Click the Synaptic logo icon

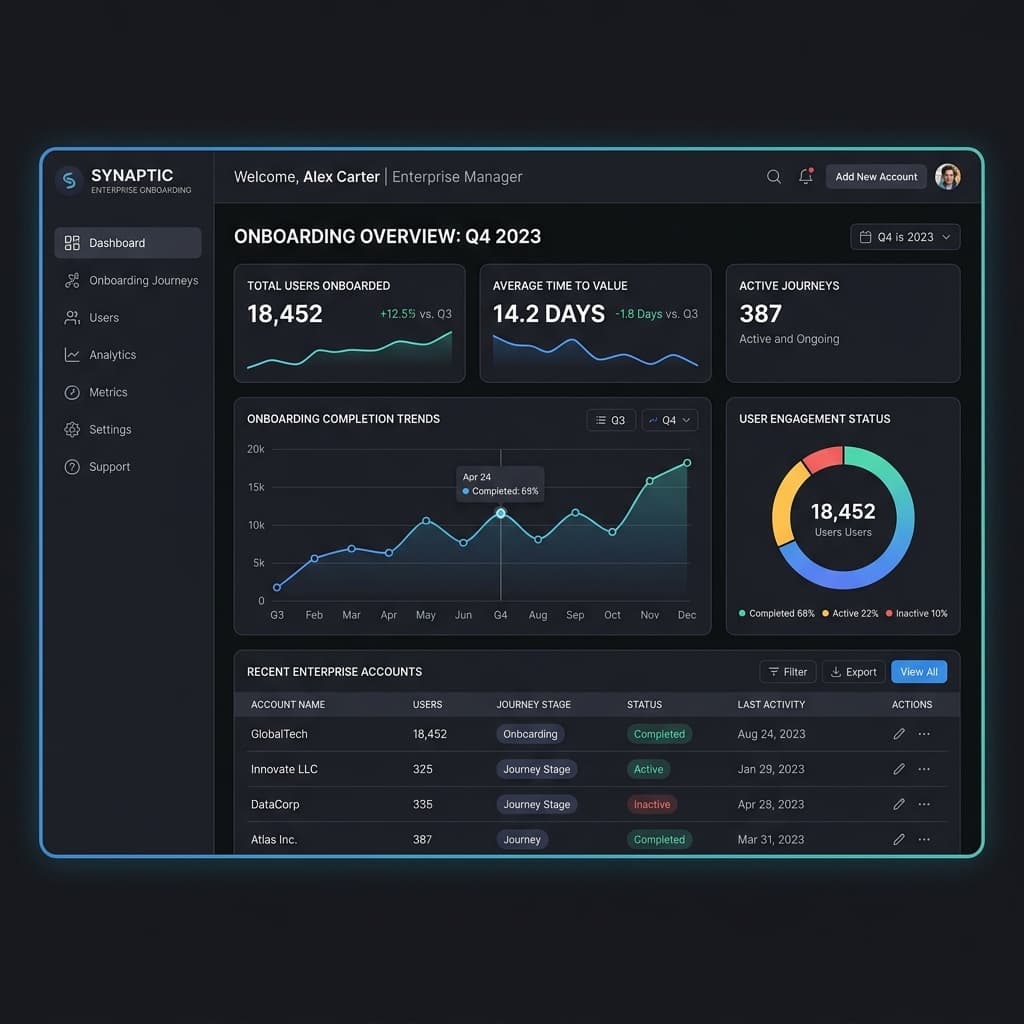click(x=69, y=180)
